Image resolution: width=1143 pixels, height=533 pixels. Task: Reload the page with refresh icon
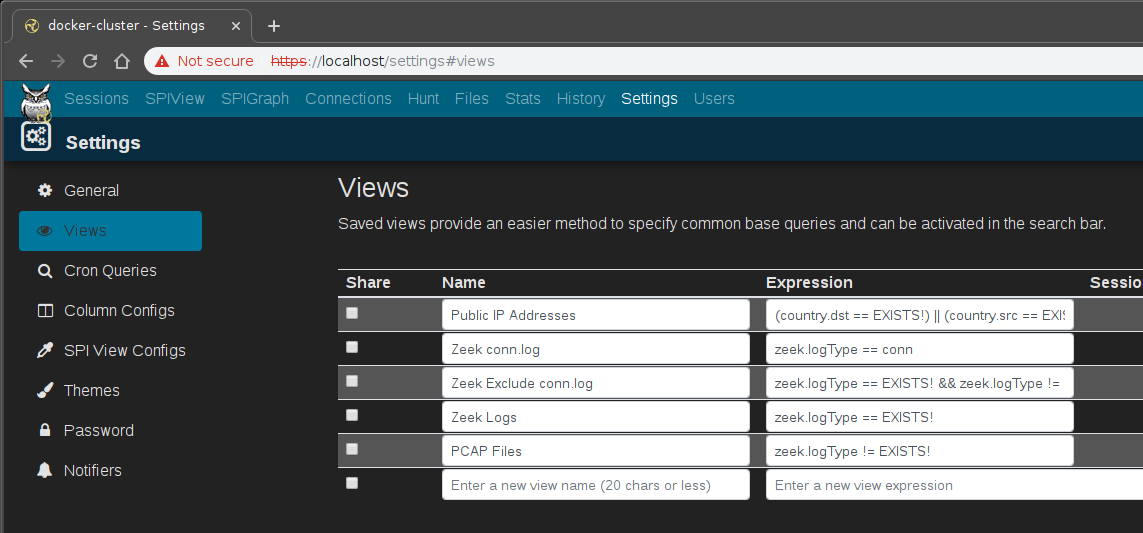(x=90, y=61)
